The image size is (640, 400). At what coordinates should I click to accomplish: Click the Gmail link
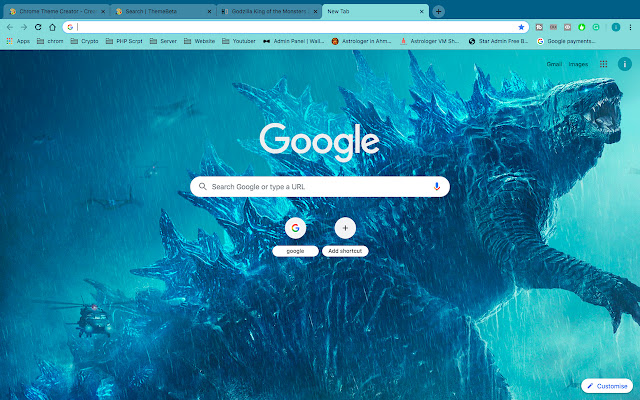coord(554,64)
